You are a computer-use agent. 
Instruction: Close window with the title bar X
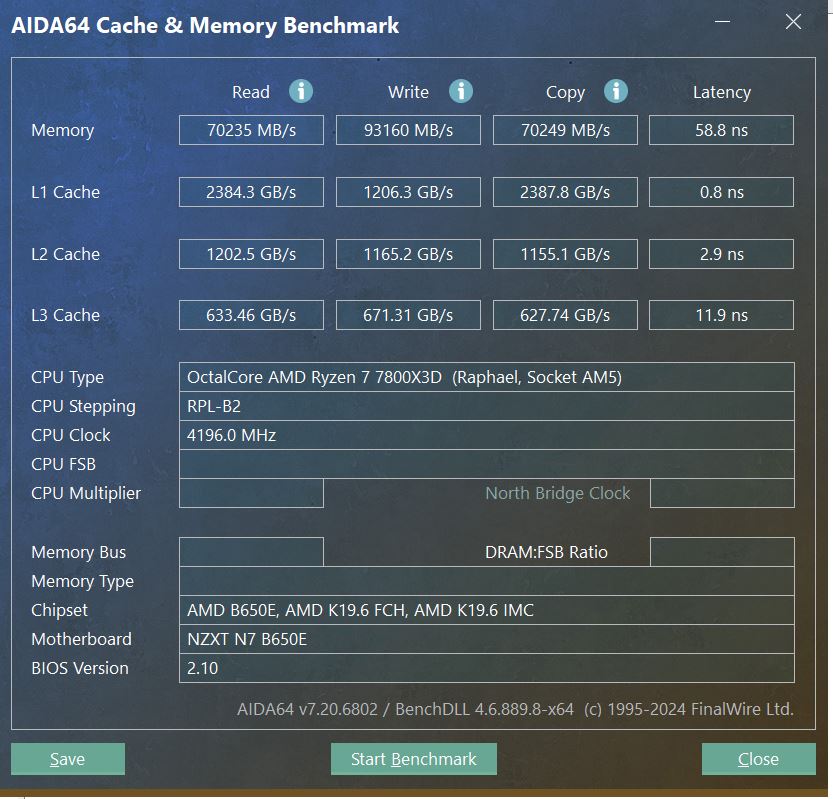793,22
